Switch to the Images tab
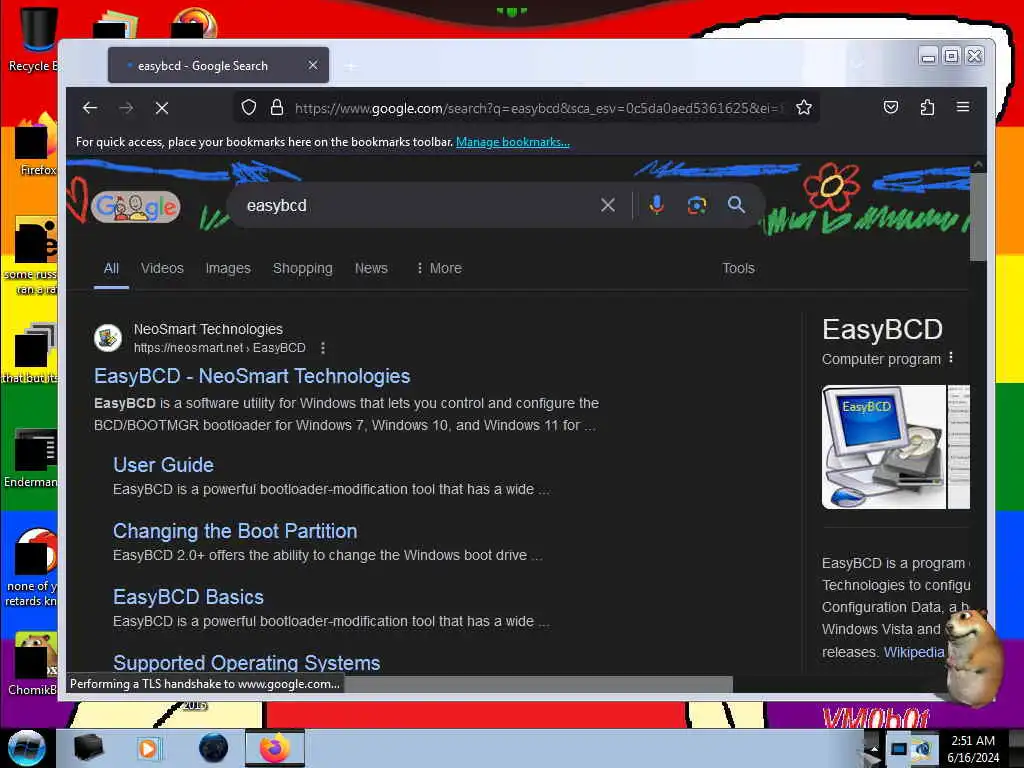Viewport: 1024px width, 768px height. click(228, 268)
